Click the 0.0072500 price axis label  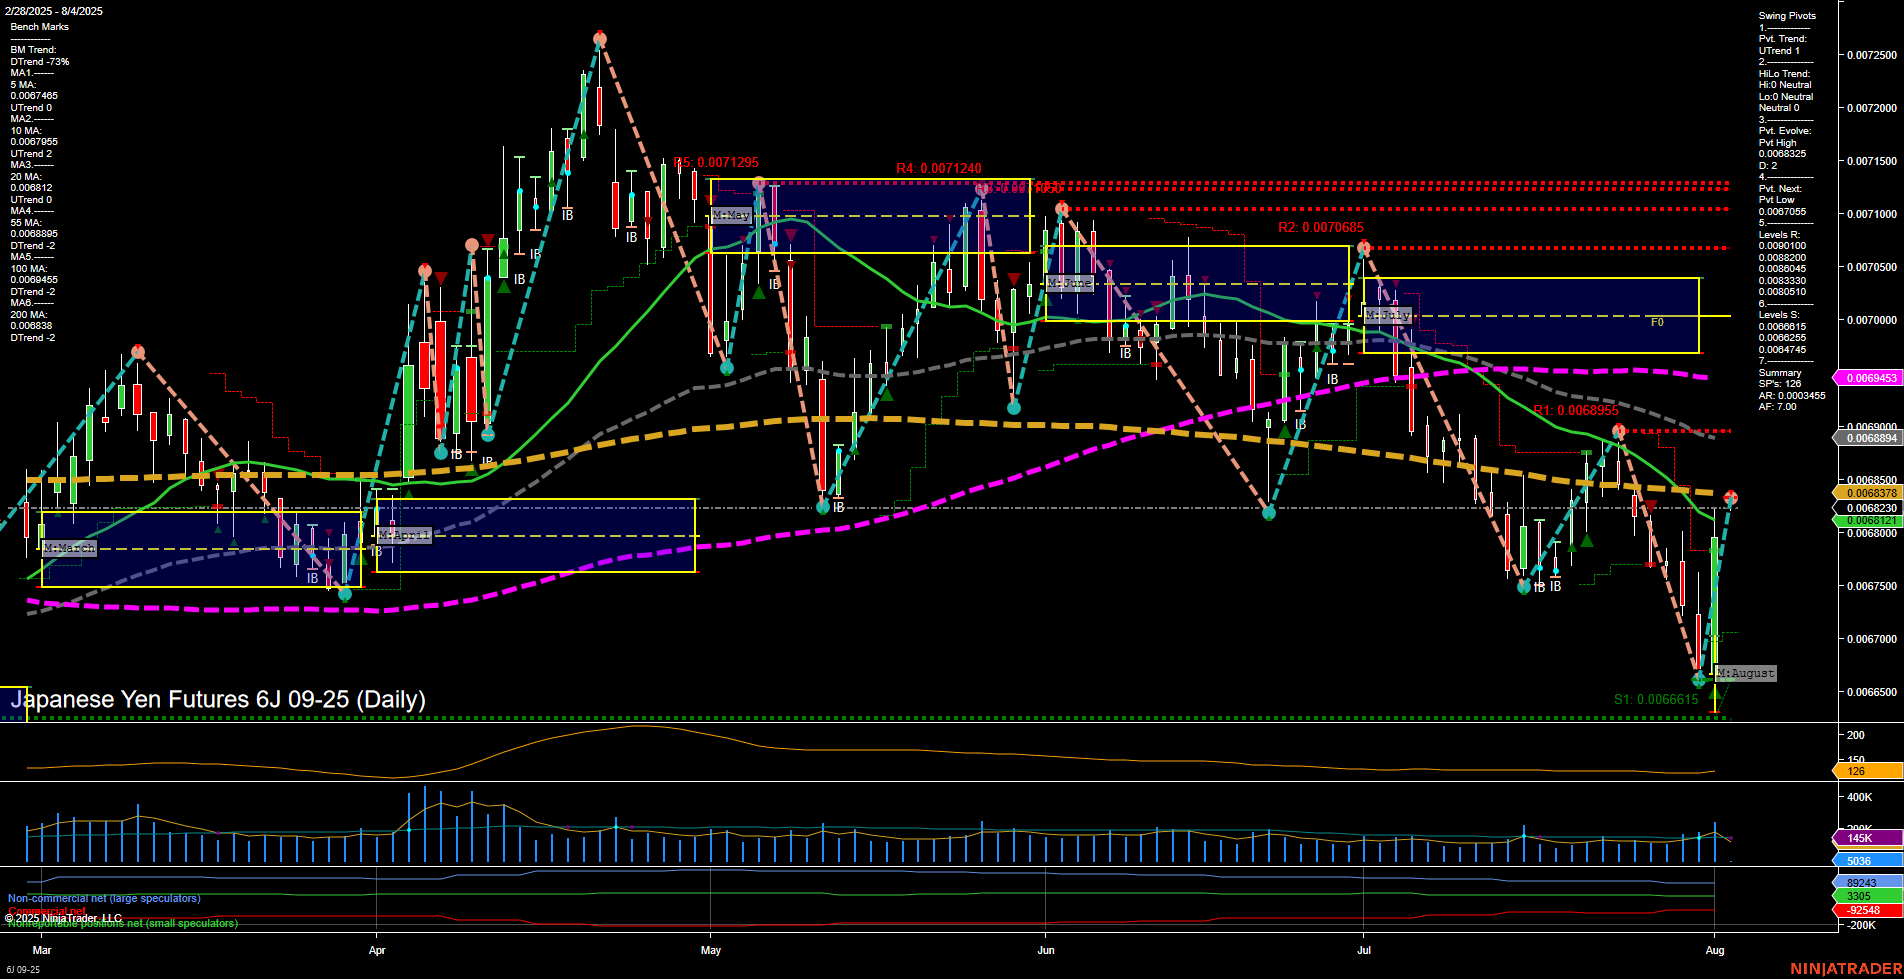tap(1871, 55)
